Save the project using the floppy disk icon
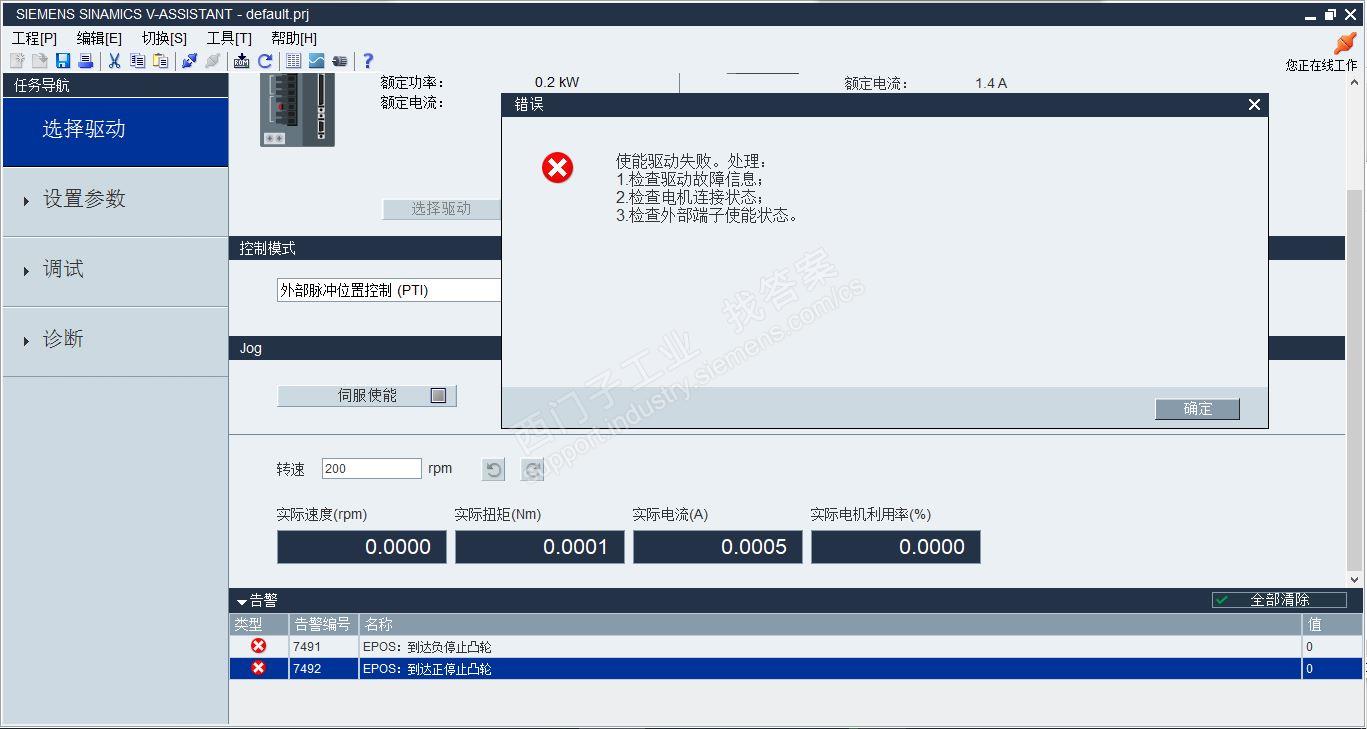 [x=63, y=61]
